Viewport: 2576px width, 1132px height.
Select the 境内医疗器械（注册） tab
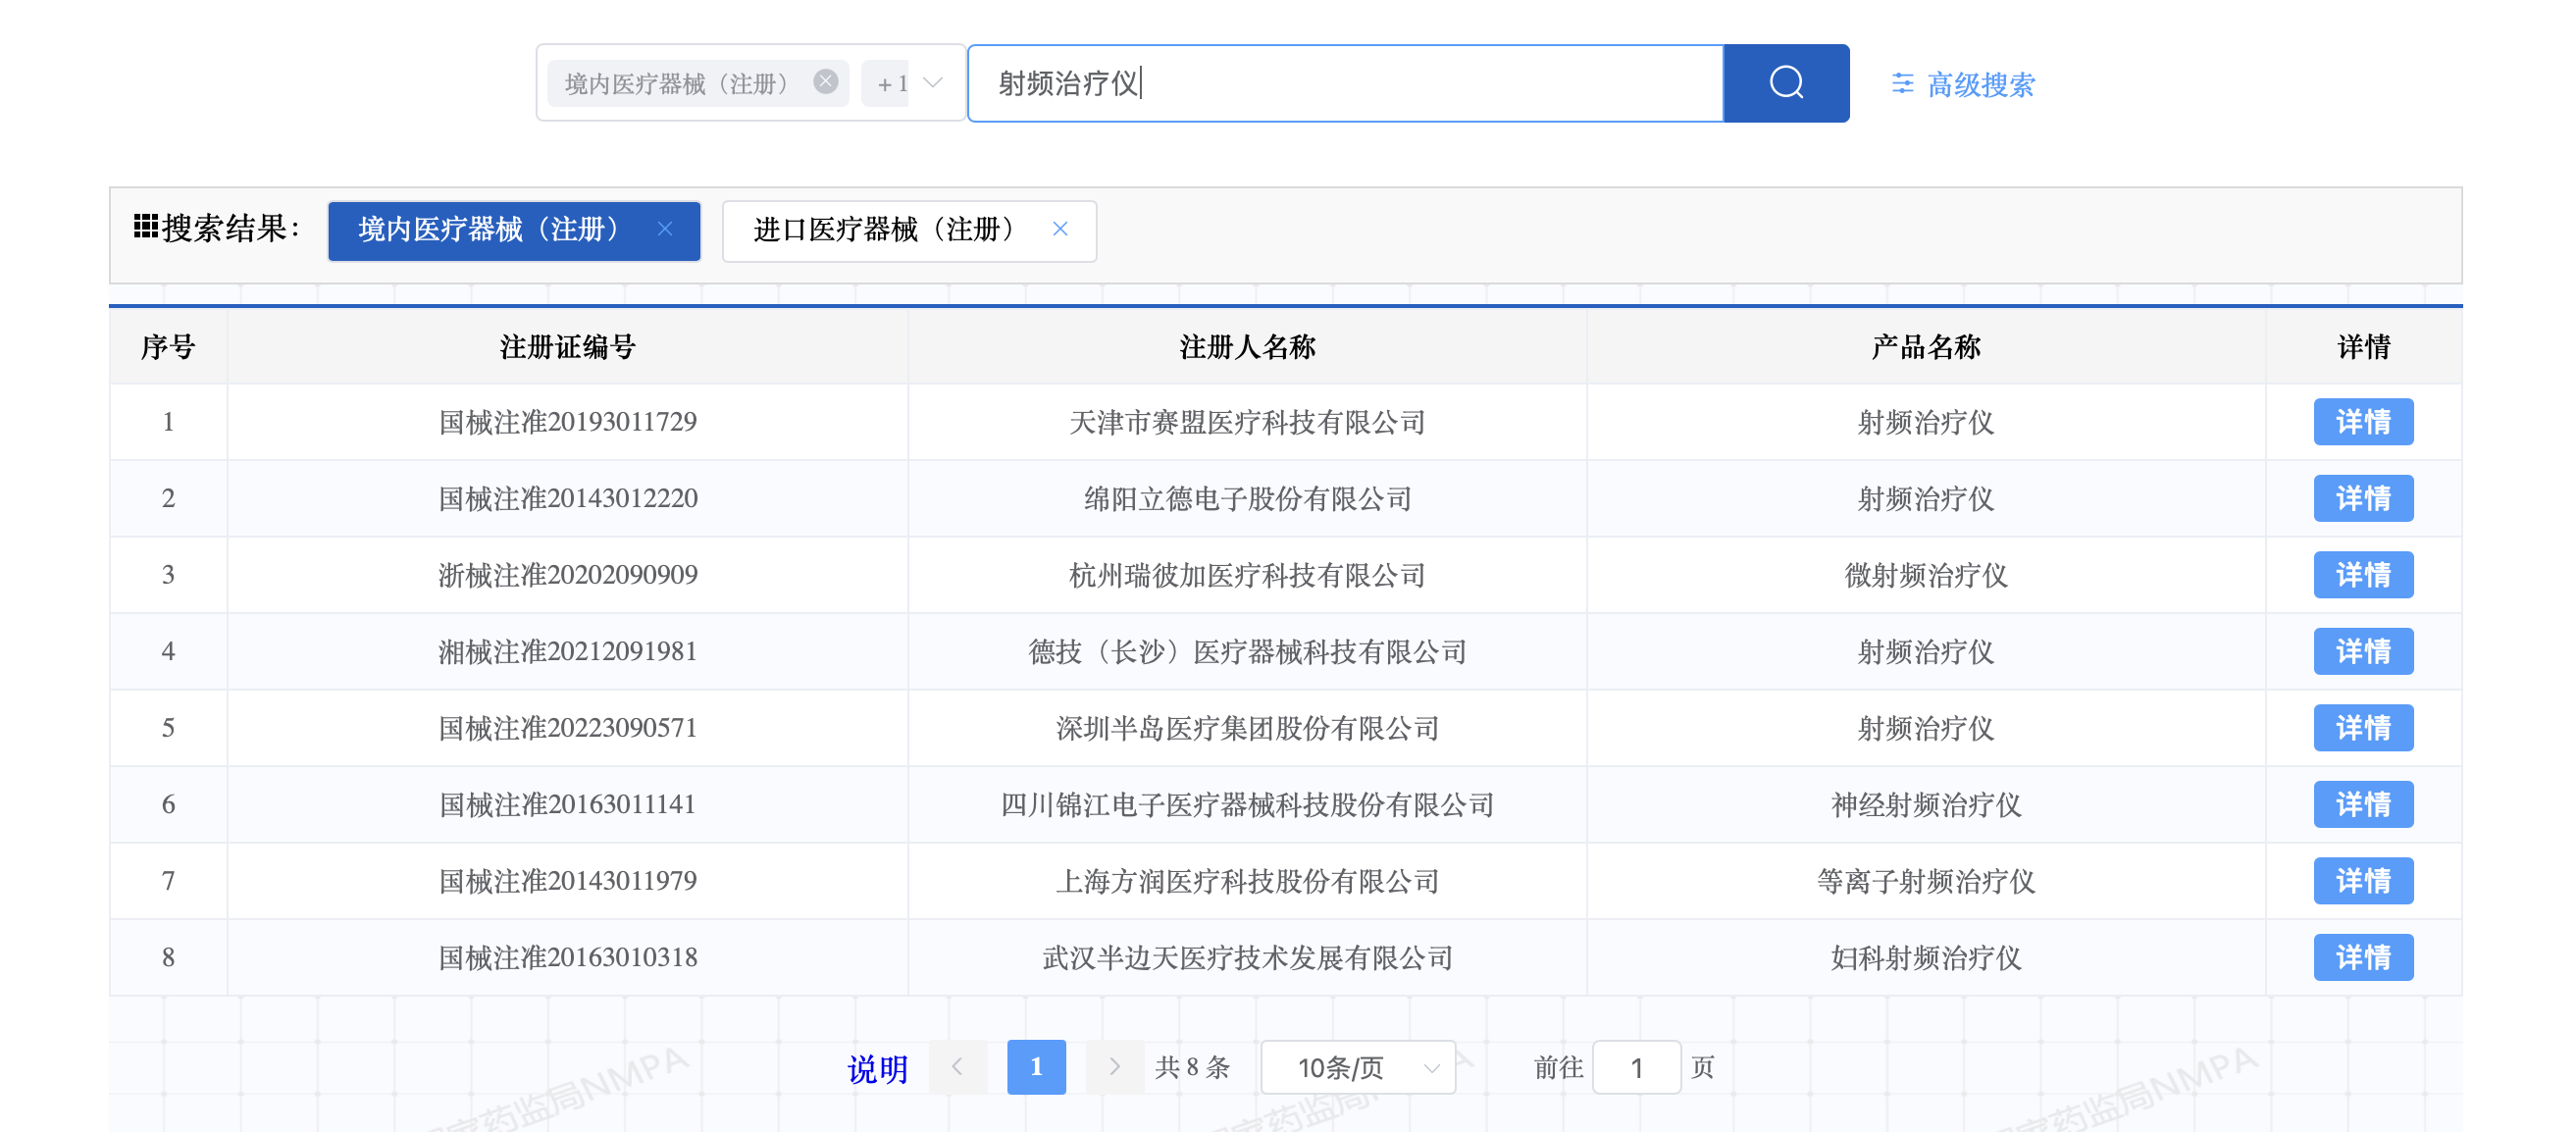coord(488,230)
